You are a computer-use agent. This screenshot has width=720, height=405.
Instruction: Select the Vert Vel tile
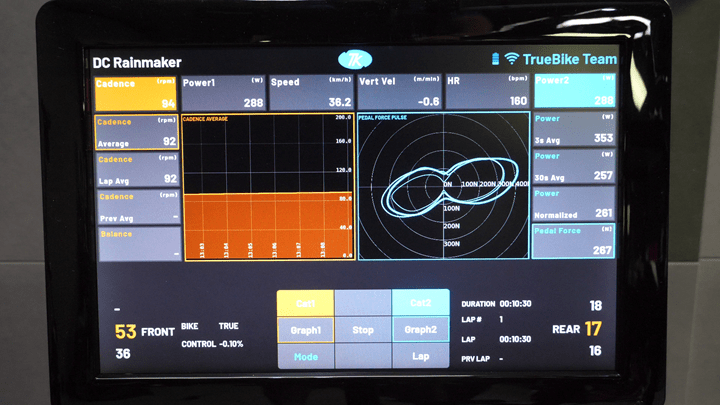point(399,92)
